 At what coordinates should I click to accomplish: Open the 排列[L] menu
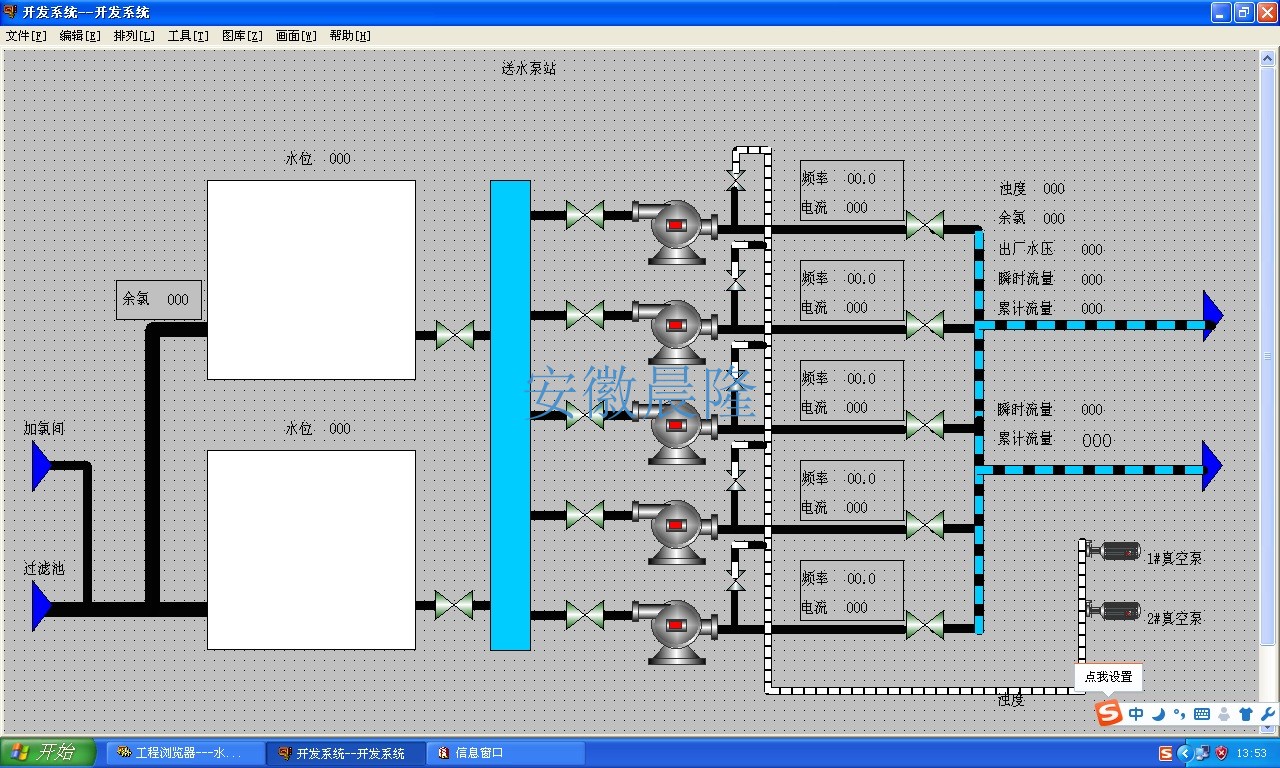click(134, 35)
